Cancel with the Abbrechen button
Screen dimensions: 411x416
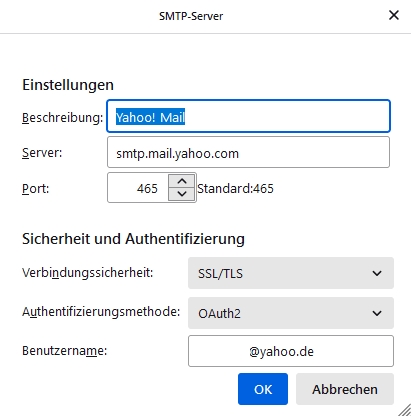tap(345, 389)
